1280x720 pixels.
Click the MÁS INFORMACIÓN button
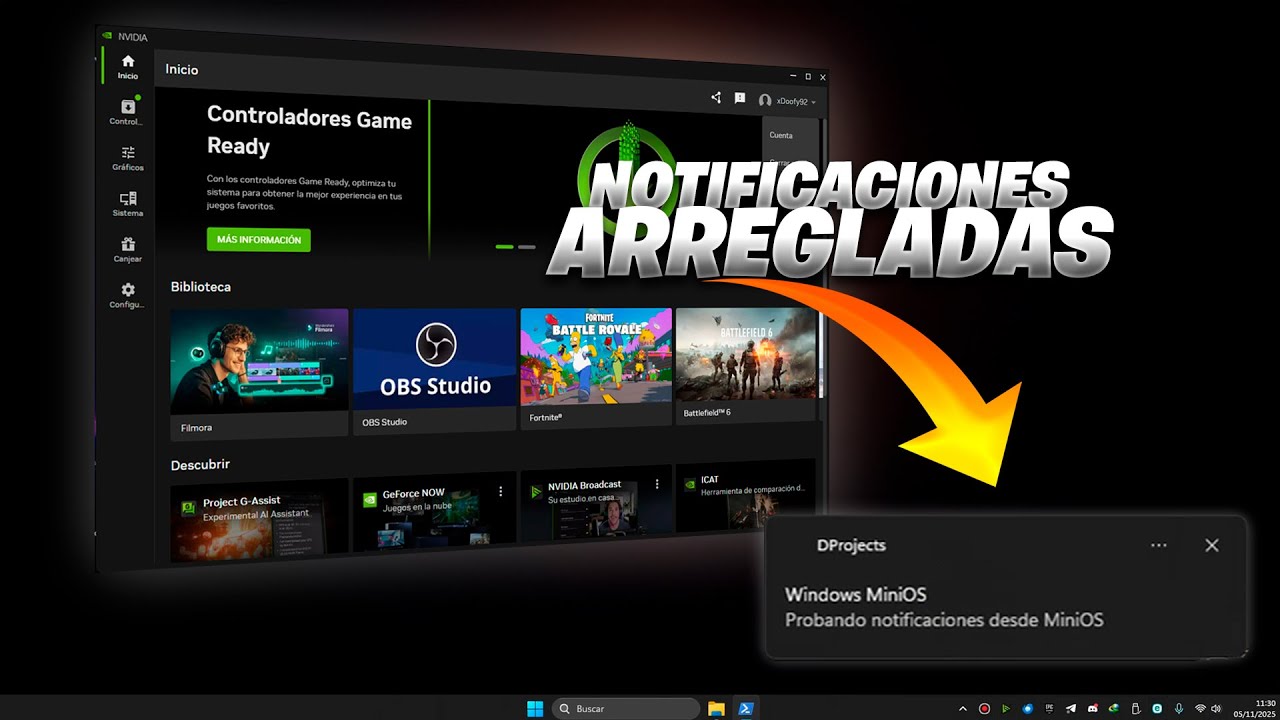point(258,240)
